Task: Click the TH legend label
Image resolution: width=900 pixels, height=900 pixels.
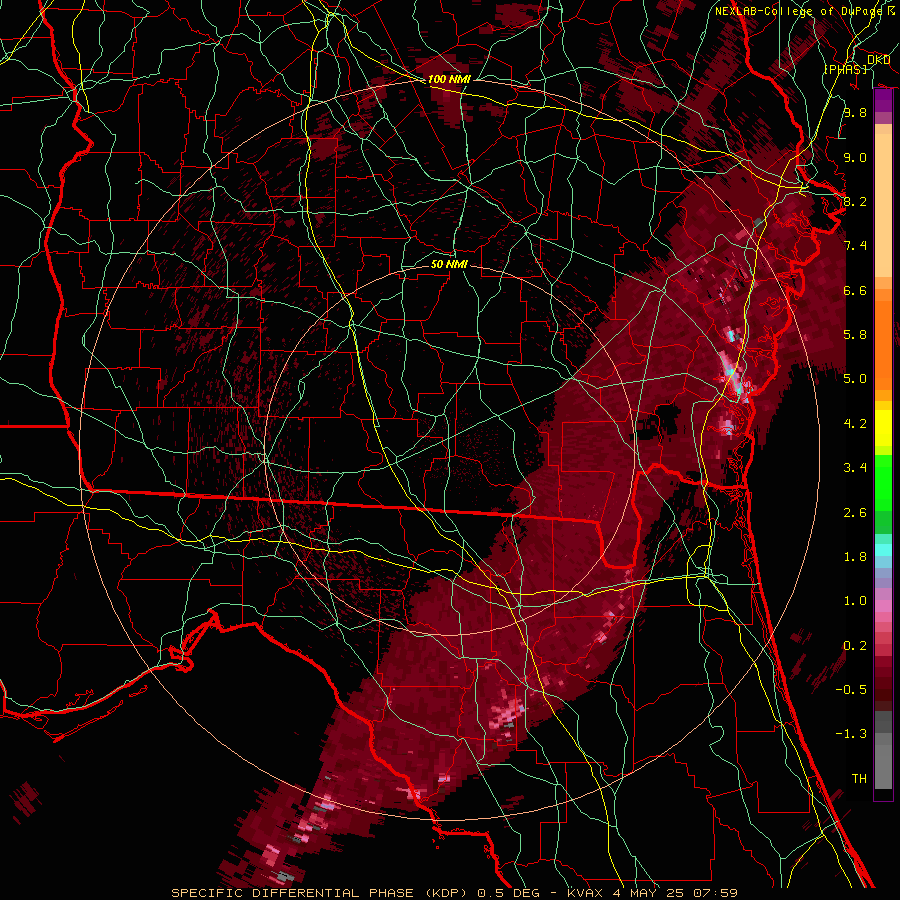Action: [859, 779]
